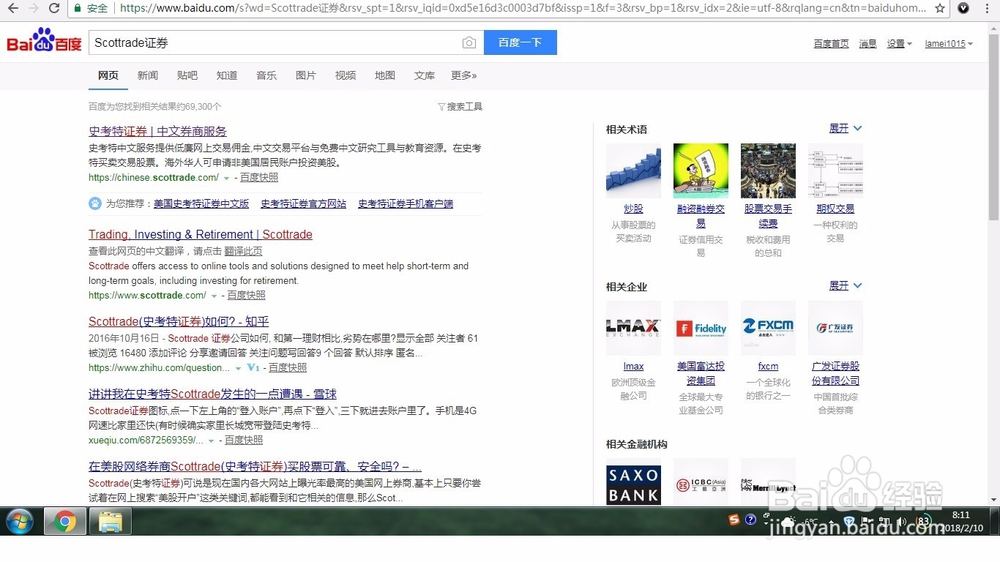Open the 史考特证券 | 中文券商服务 result
This screenshot has width=1000, height=562.
coord(158,131)
